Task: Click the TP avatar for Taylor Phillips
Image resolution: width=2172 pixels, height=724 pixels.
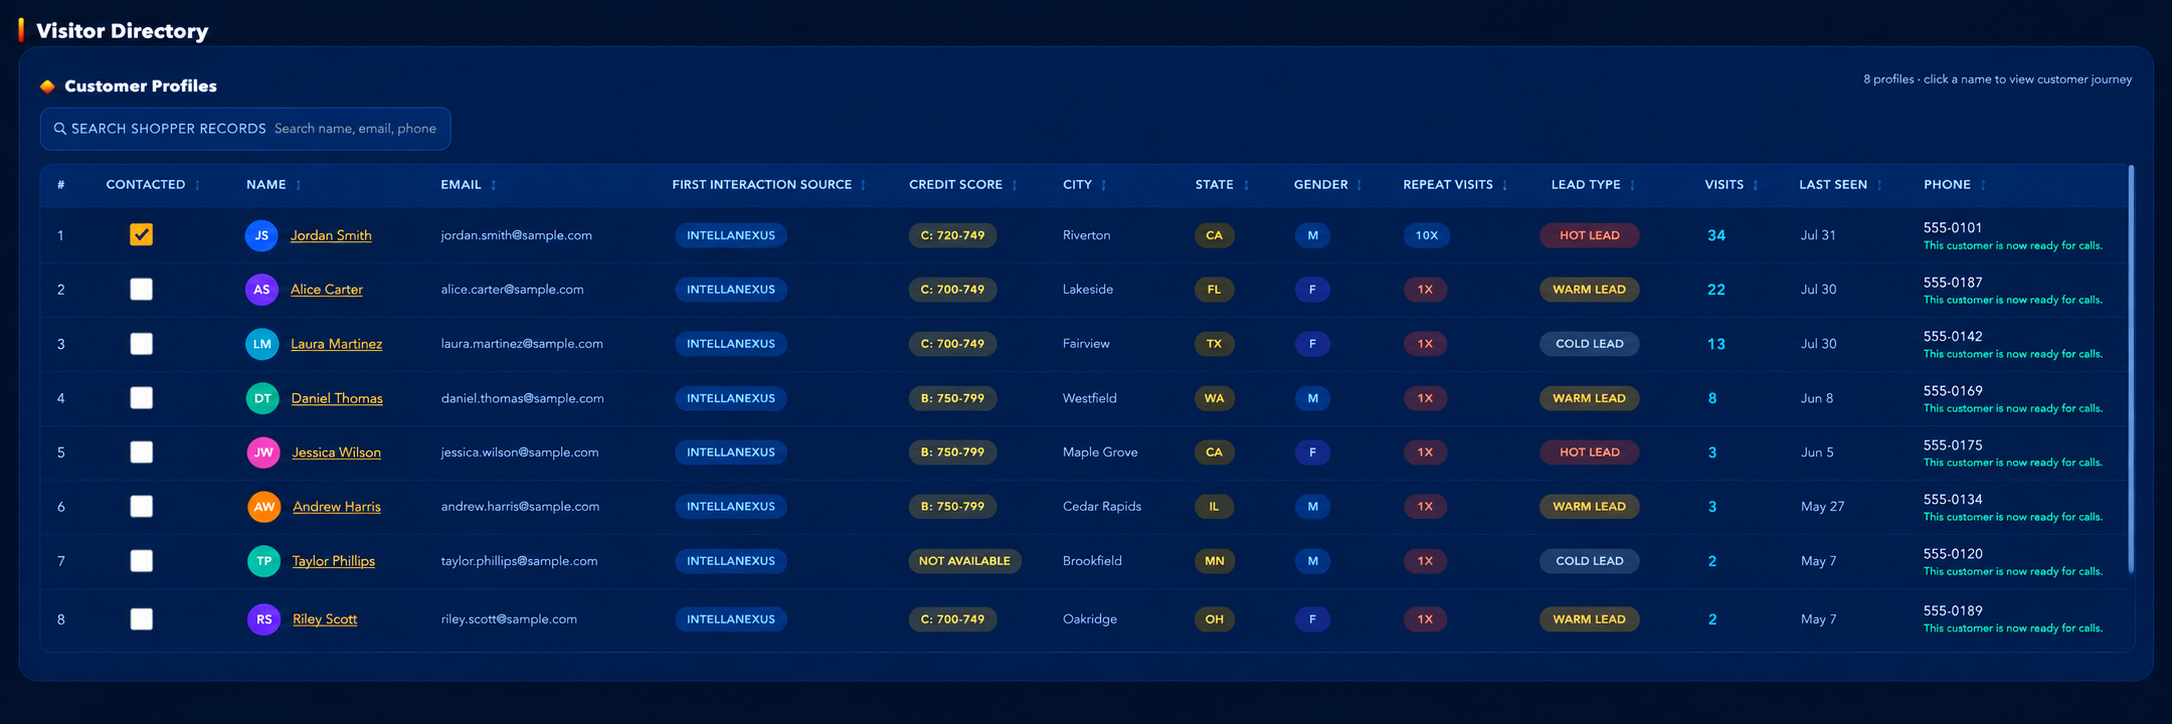Action: tap(264, 561)
